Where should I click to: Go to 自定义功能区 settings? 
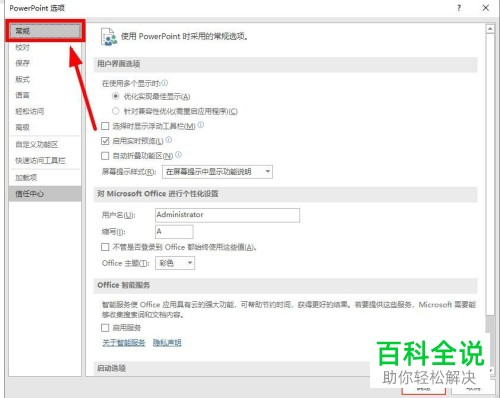coord(45,145)
